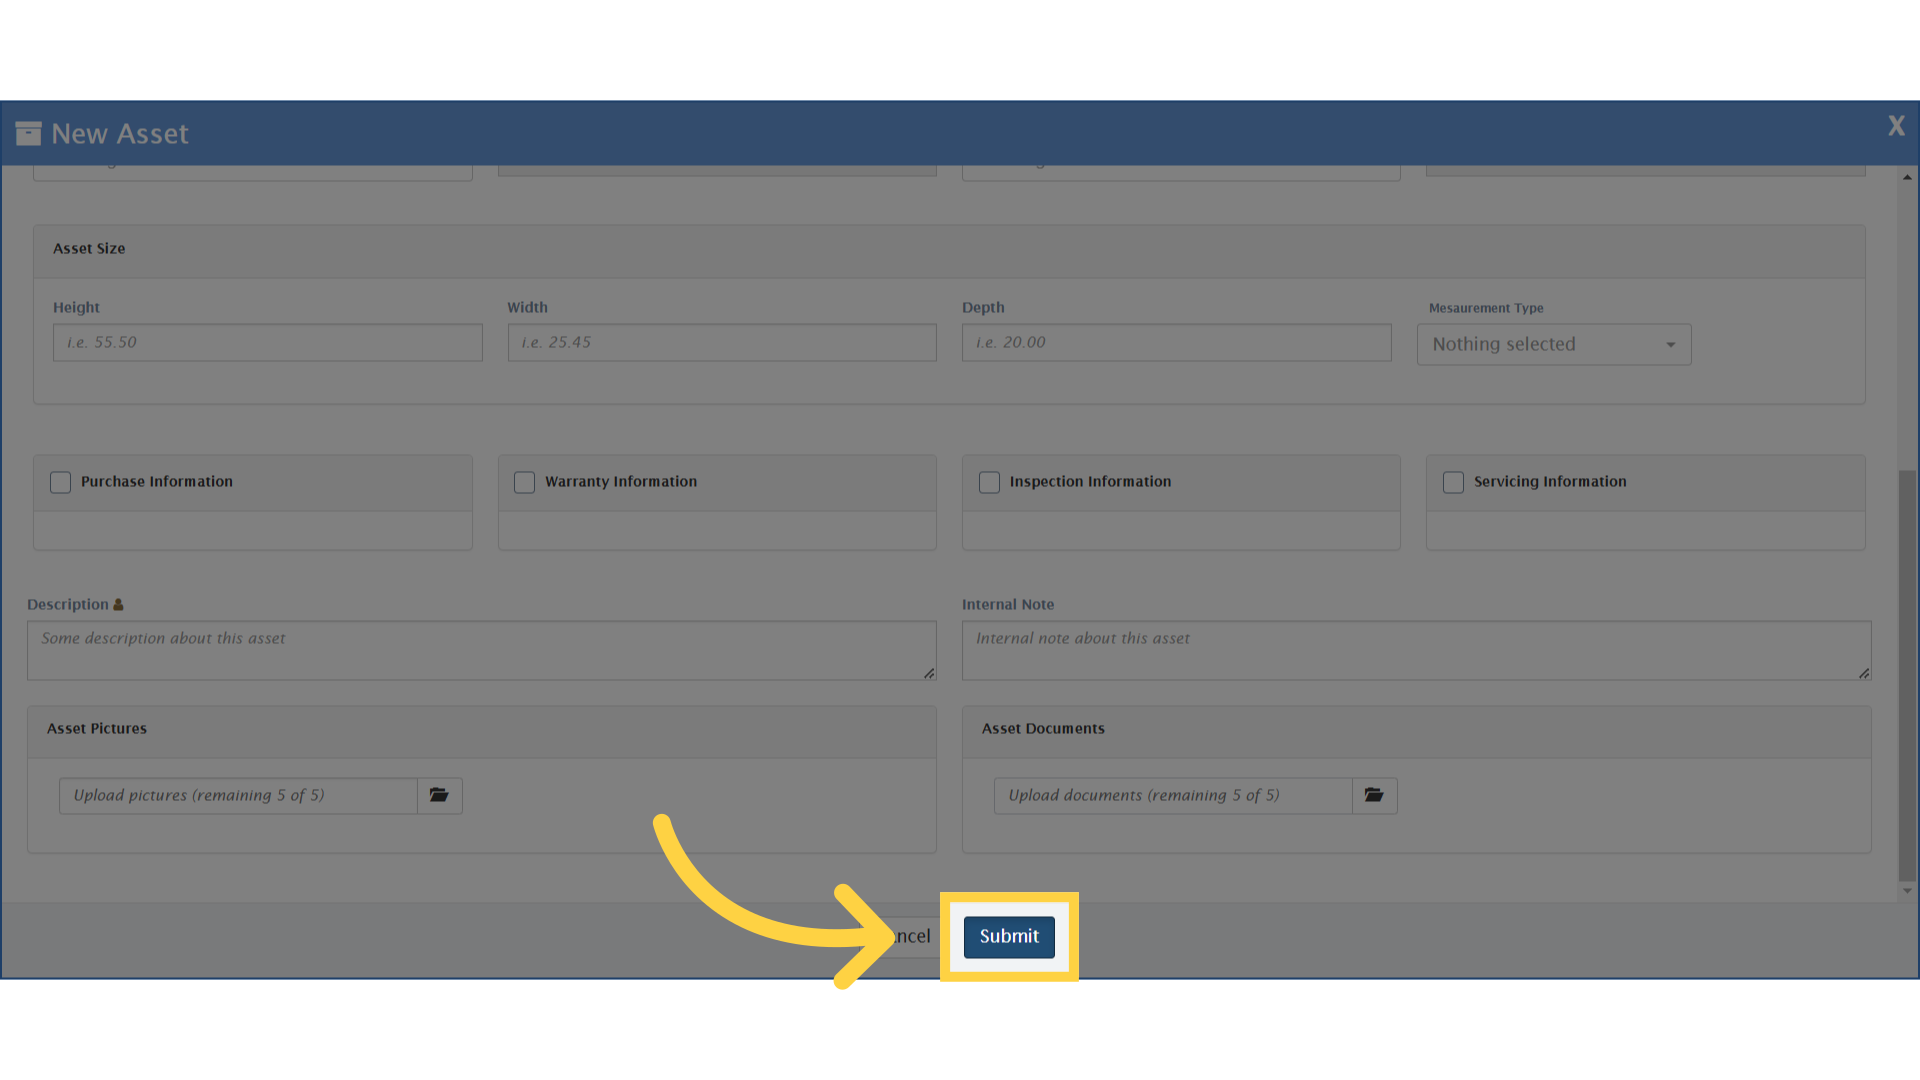The height and width of the screenshot is (1080, 1920).
Task: Close the New Asset dialog with the X
Action: click(x=1896, y=126)
